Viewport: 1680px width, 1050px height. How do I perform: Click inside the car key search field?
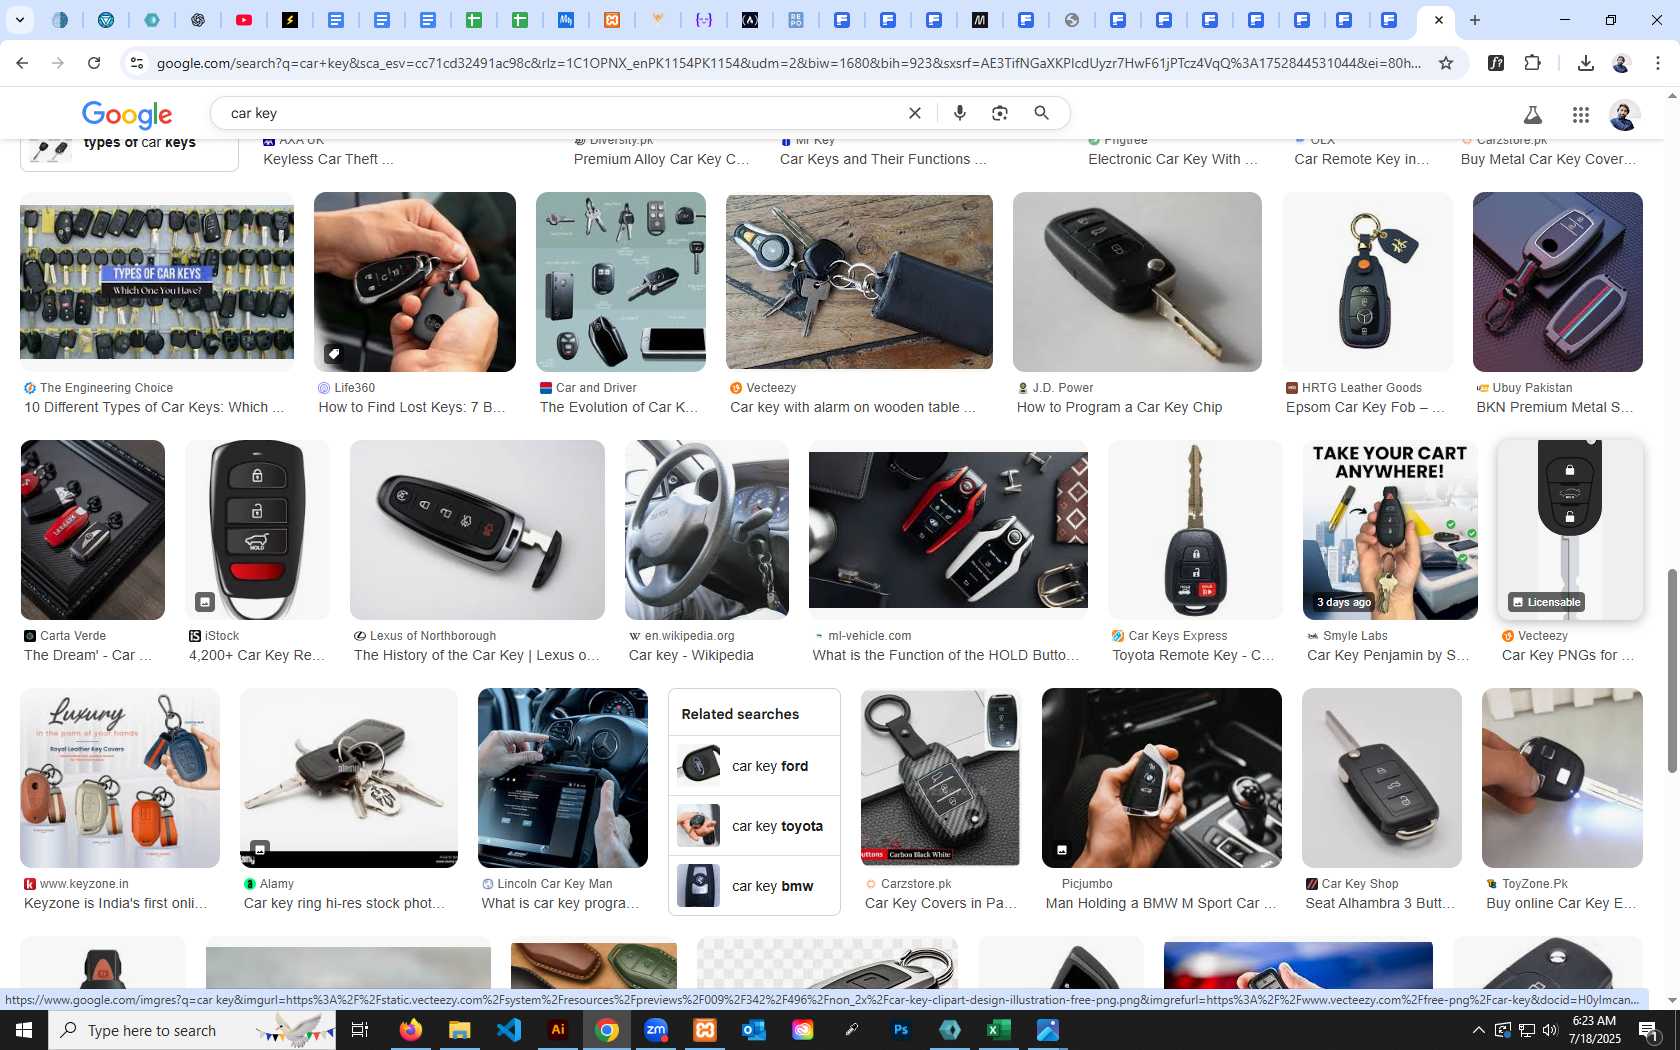[x=560, y=113]
